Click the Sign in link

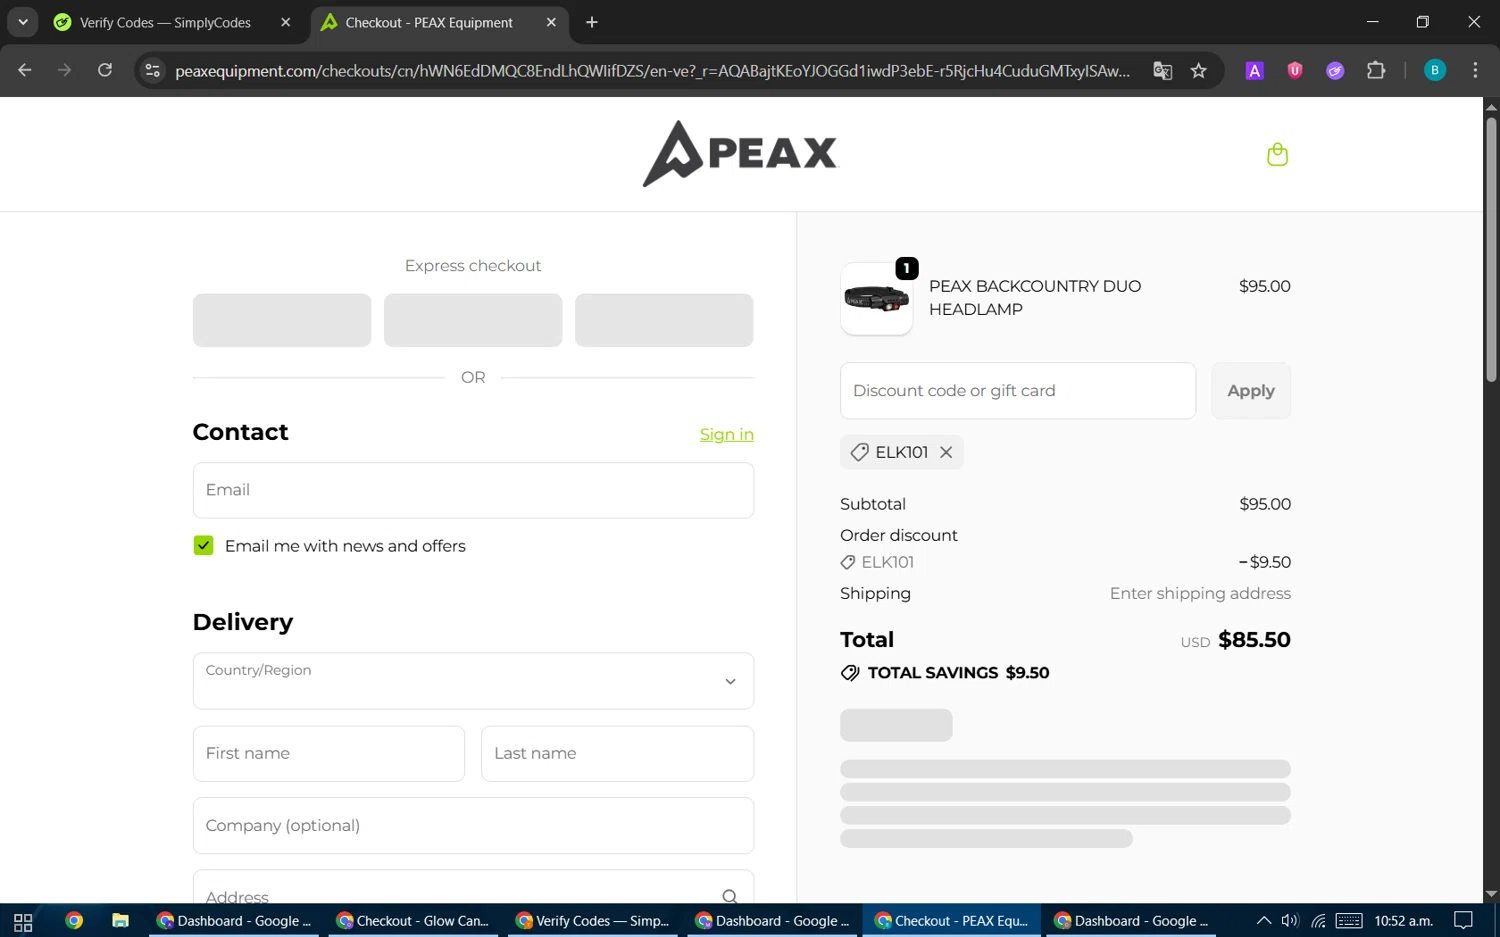[727, 434]
